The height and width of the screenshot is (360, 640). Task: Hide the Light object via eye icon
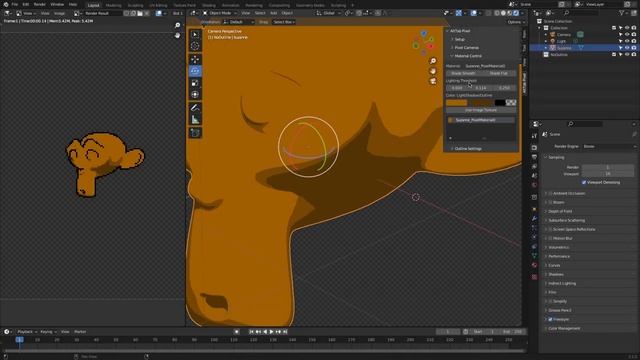pos(627,41)
